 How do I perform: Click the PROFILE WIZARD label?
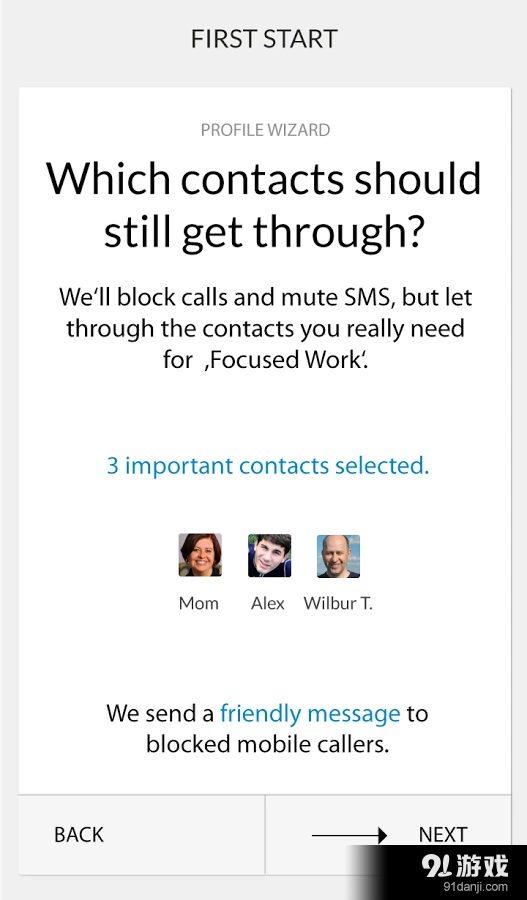click(265, 130)
